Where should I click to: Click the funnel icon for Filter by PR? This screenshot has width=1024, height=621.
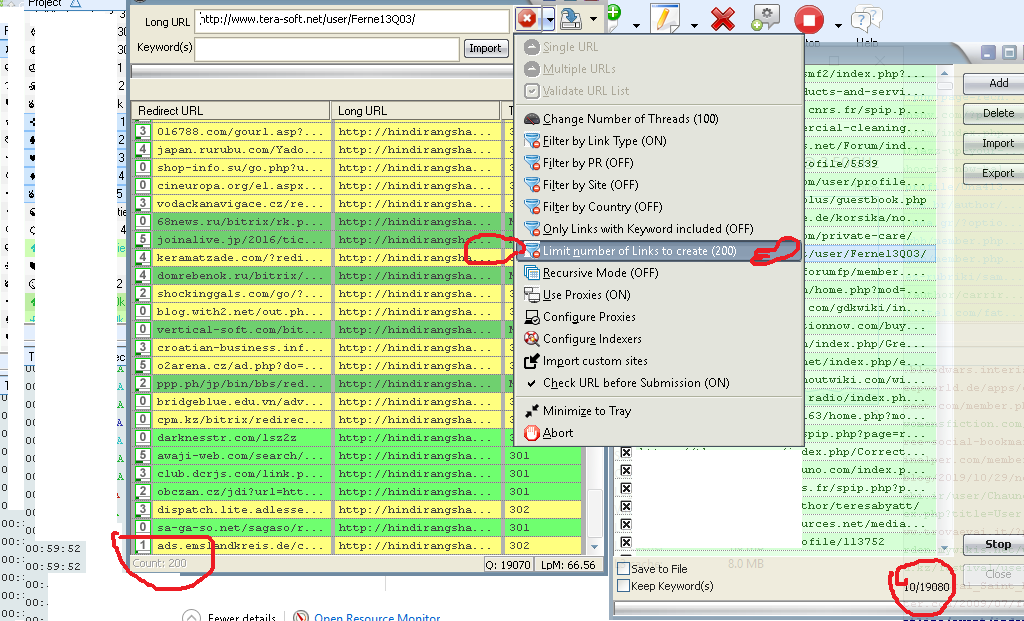532,163
